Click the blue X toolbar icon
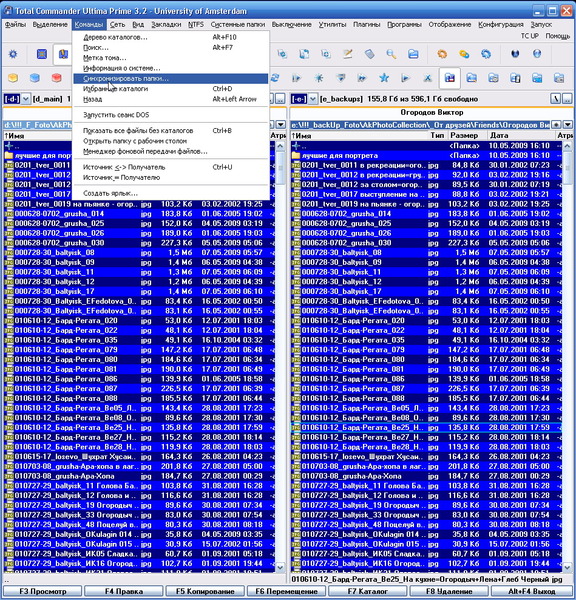576x600 pixels. [428, 78]
